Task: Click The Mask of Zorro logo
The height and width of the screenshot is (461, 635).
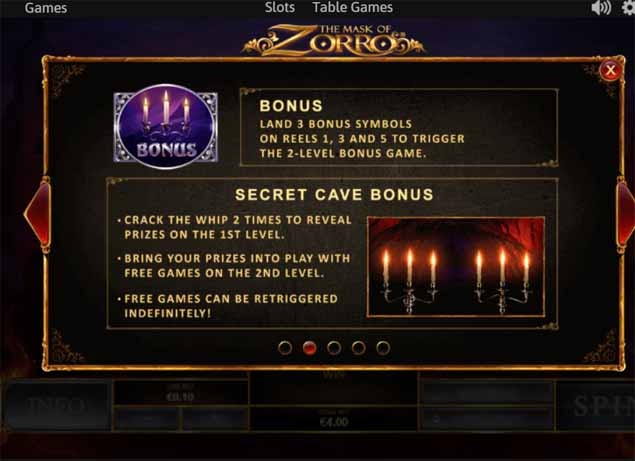Action: (333, 40)
